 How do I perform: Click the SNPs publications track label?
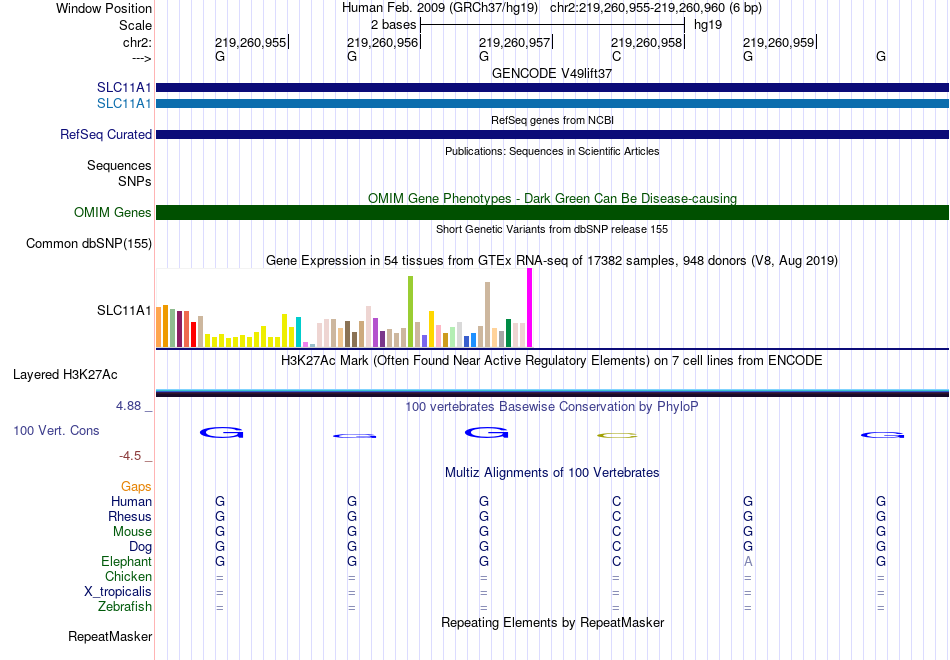click(135, 181)
